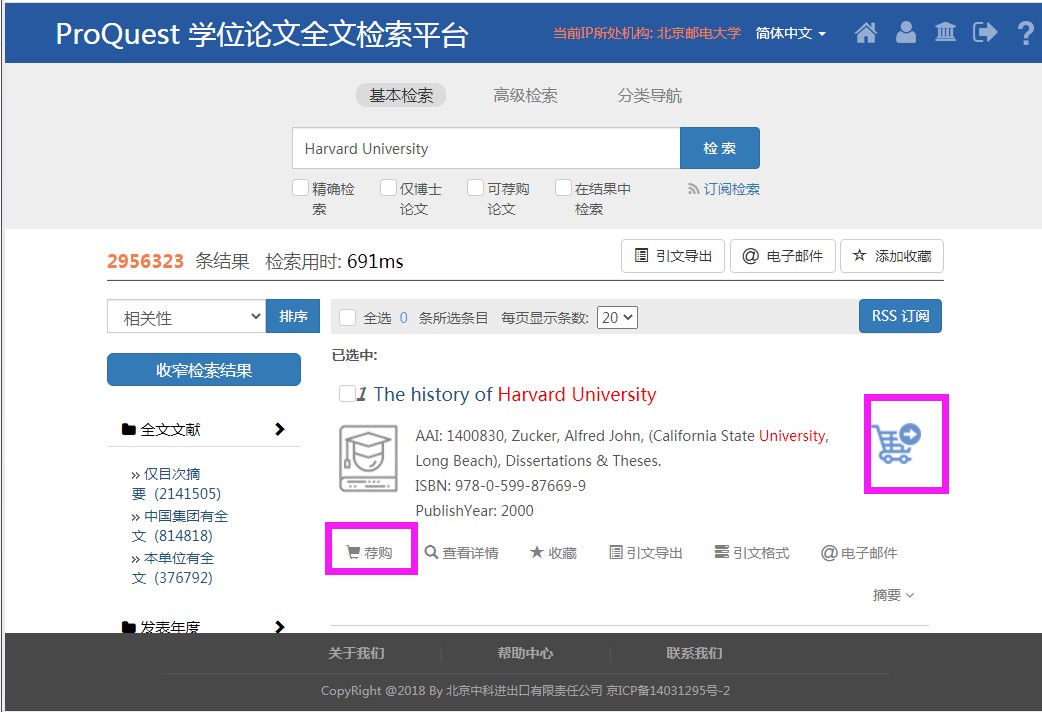This screenshot has width=1042, height=712.
Task: Open title The history of Harvard University
Action: (515, 394)
